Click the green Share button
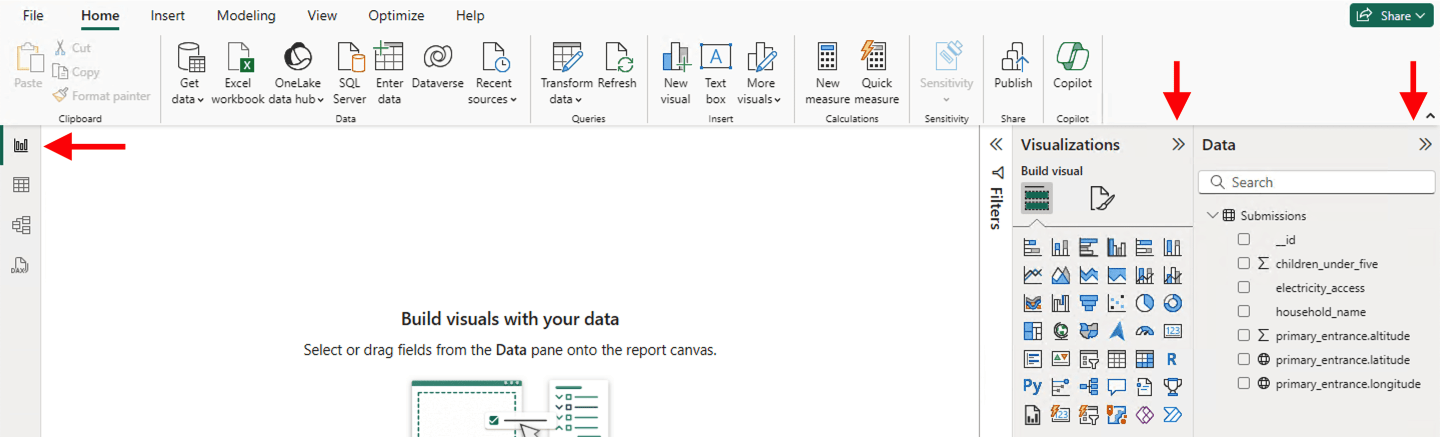 1393,16
